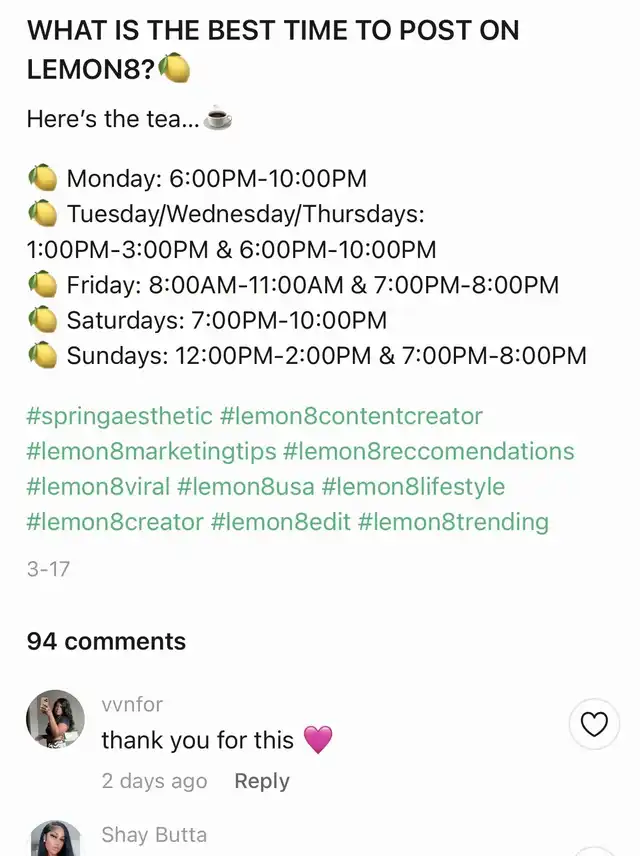Click the vvnfor username
Image resolution: width=640 pixels, height=856 pixels.
point(132,704)
